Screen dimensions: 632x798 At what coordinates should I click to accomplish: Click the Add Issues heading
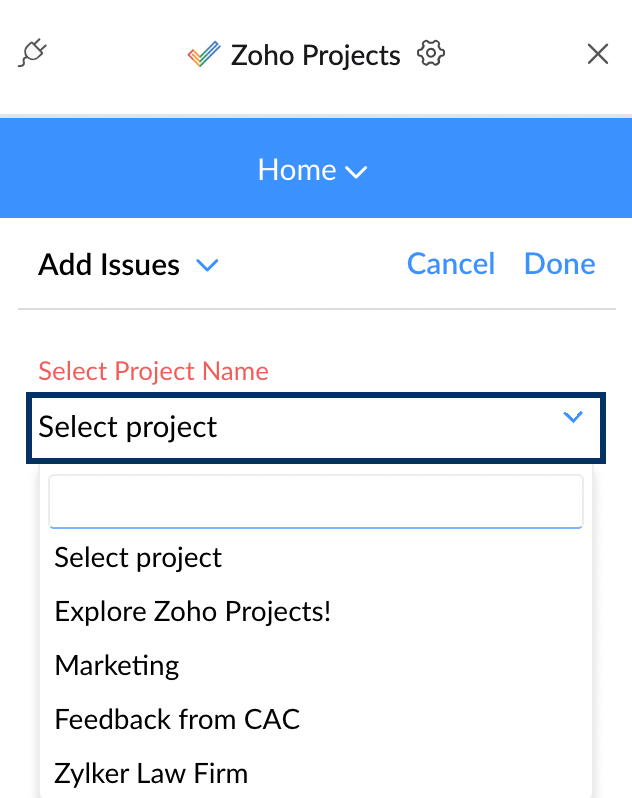pyautogui.click(x=109, y=265)
